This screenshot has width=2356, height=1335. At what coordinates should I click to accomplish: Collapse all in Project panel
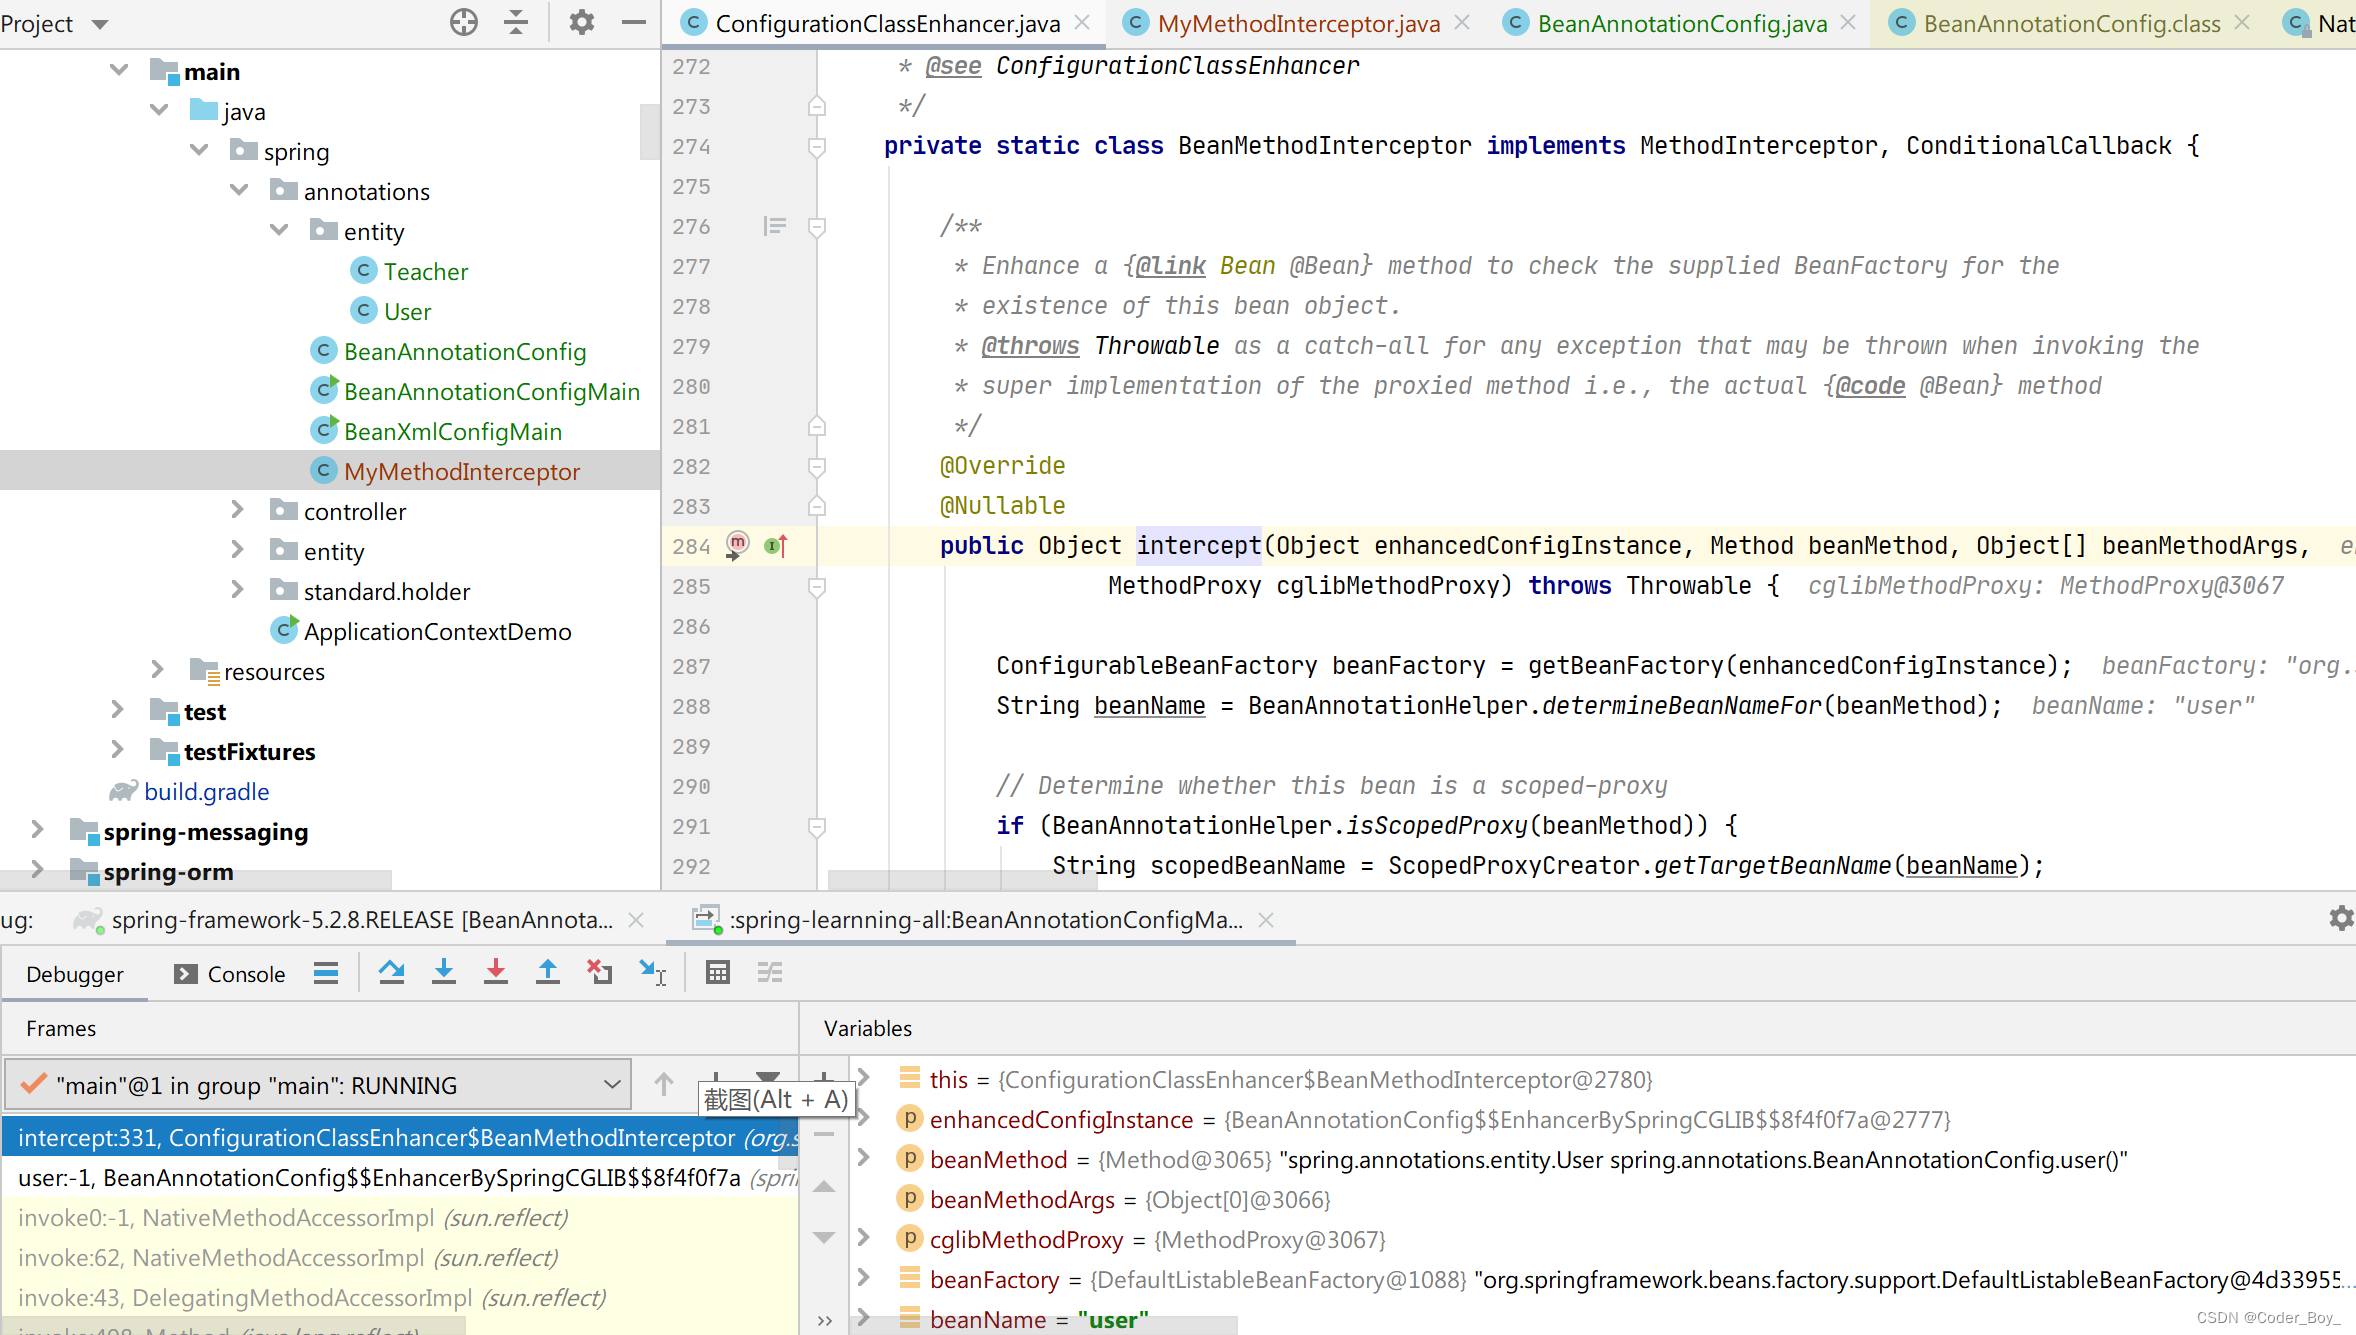click(516, 22)
